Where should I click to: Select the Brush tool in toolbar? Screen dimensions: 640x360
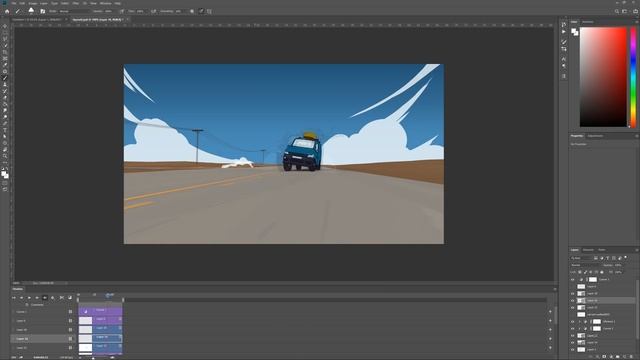[5, 78]
